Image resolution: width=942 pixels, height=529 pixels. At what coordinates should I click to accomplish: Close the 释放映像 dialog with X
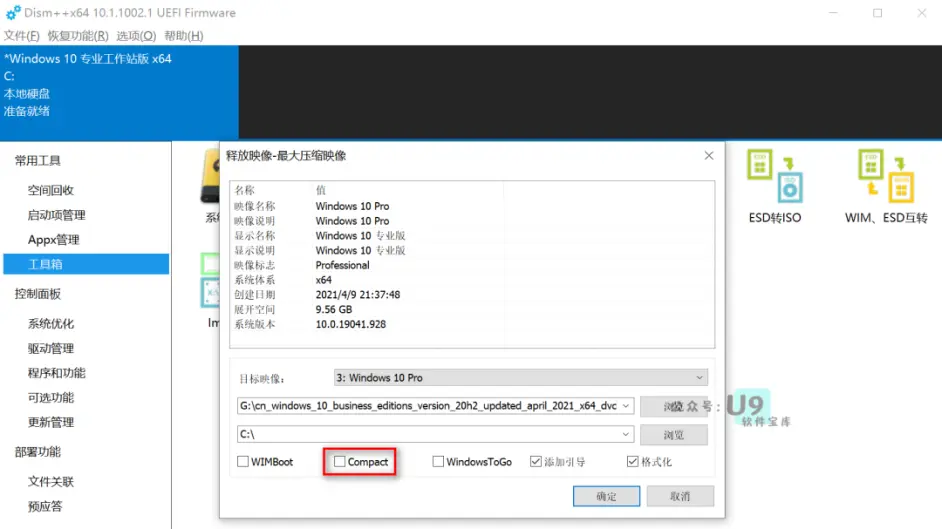[x=709, y=156]
